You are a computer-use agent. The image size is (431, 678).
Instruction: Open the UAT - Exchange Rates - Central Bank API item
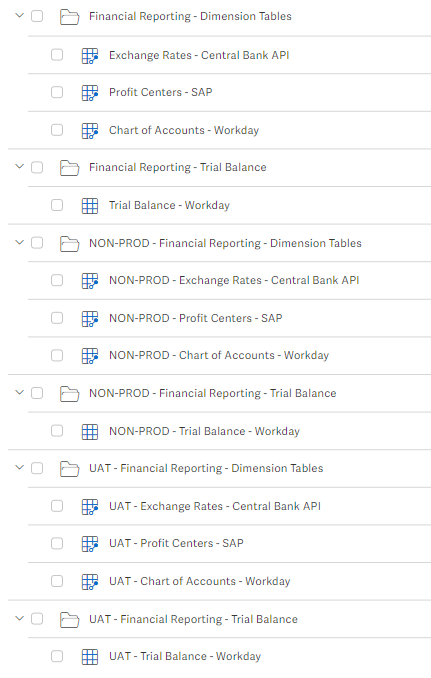tap(215, 506)
